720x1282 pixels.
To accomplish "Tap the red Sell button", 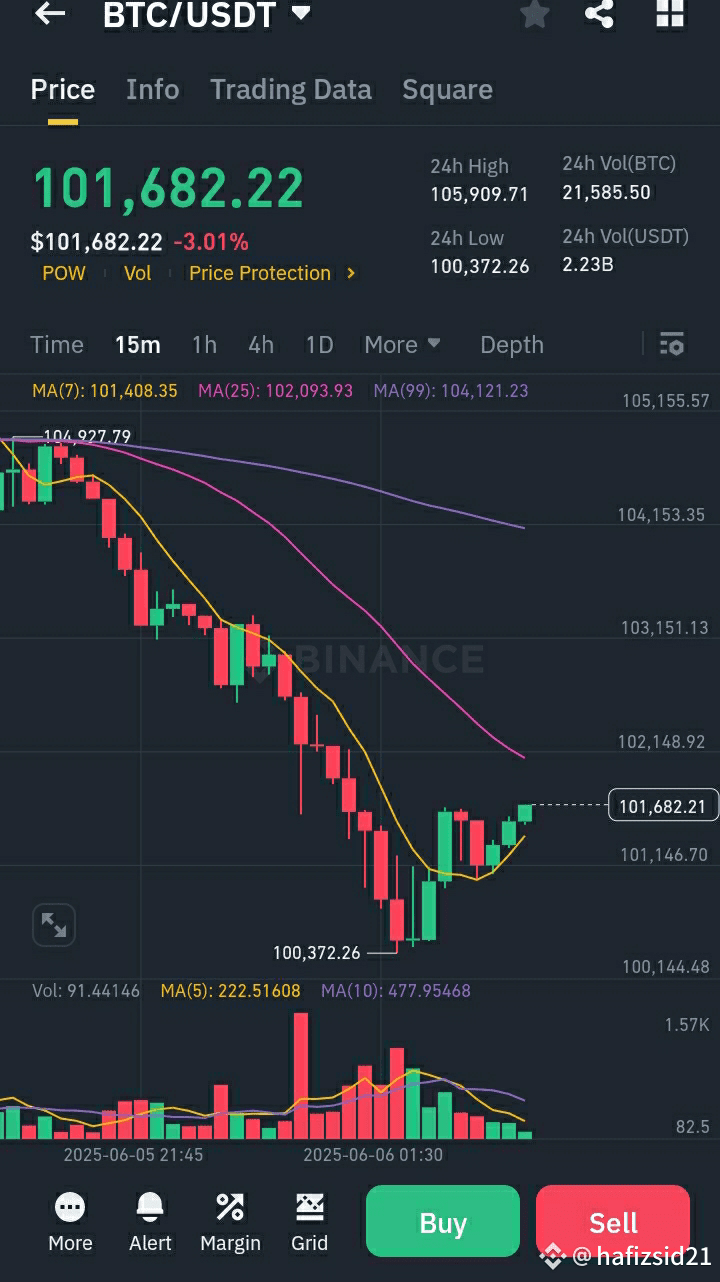I will tap(613, 1223).
